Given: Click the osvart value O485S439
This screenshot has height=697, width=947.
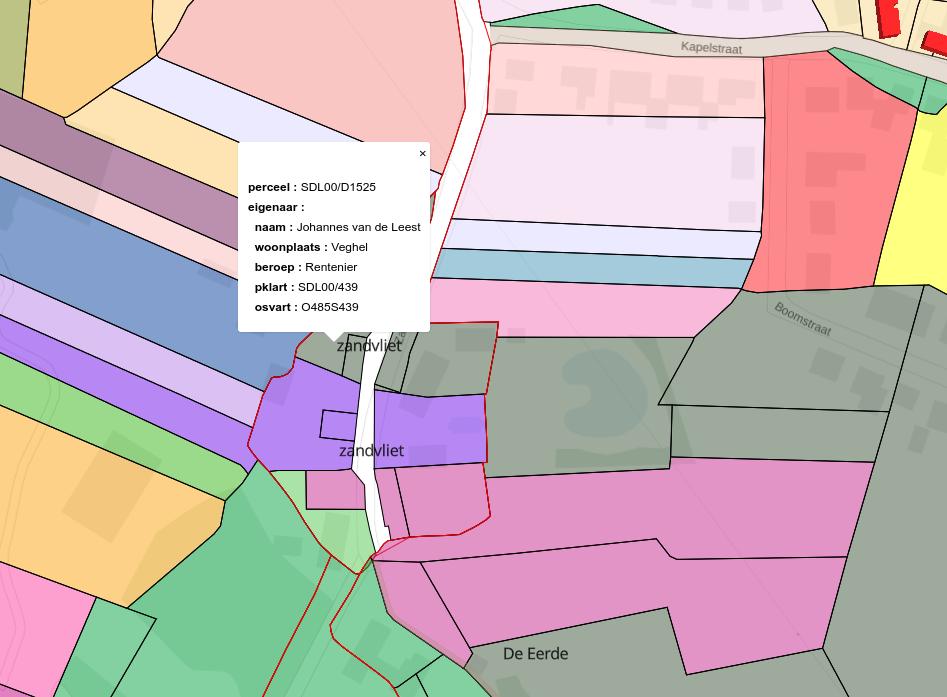Looking at the screenshot, I should coord(329,307).
